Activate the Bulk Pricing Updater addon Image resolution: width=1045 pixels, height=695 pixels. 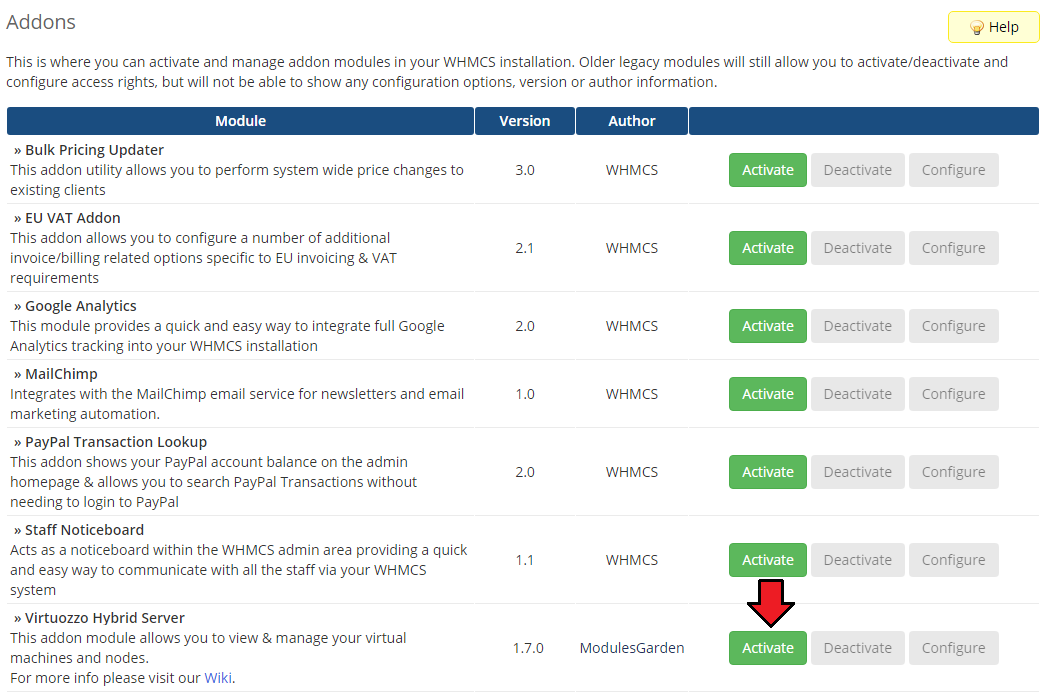click(768, 170)
